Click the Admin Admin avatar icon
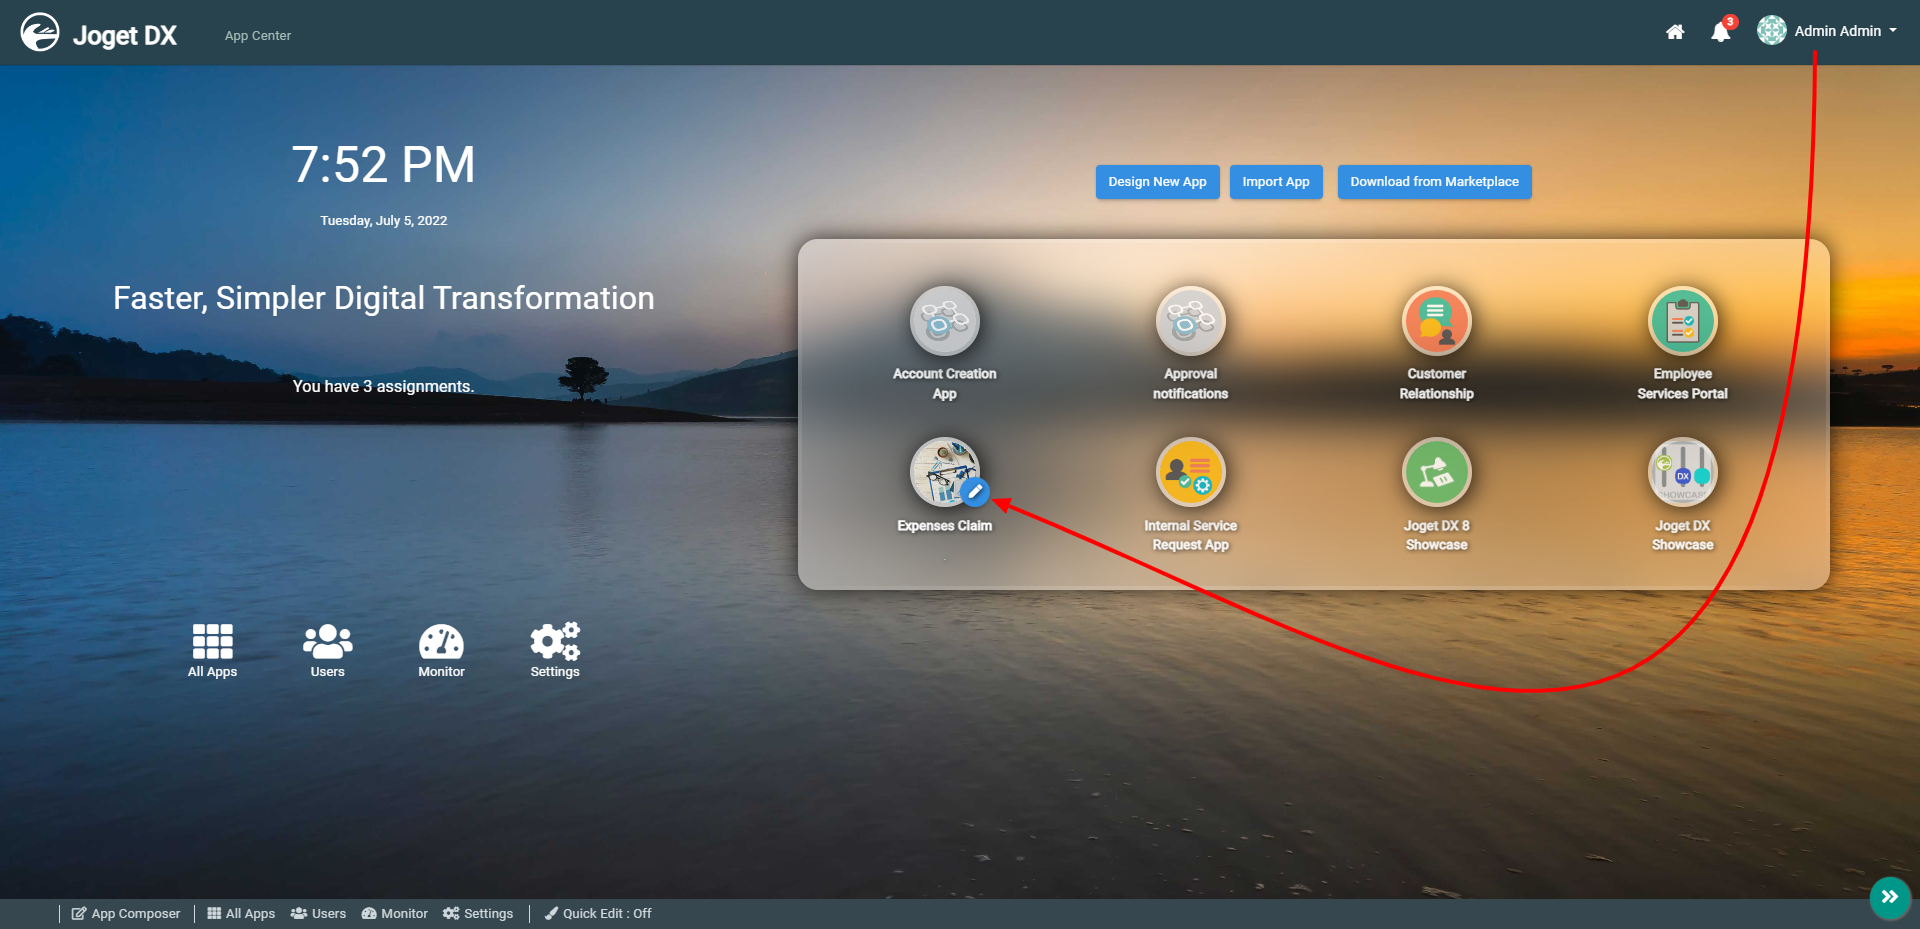The image size is (1920, 929). coord(1772,31)
